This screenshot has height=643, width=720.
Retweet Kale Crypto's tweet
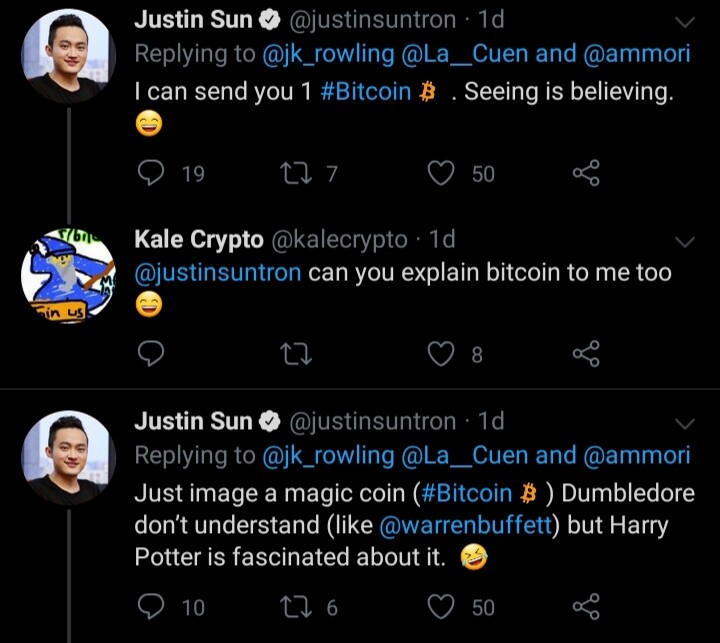[x=296, y=354]
